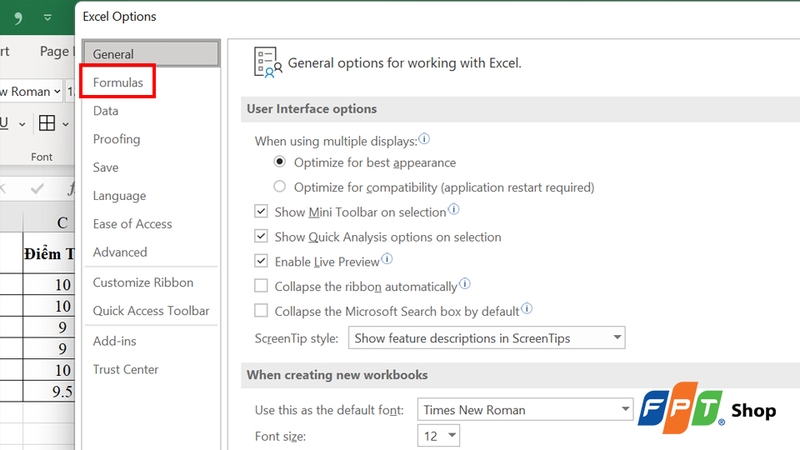The image size is (800, 450).
Task: Open the Font size dropdown
Action: point(438,436)
